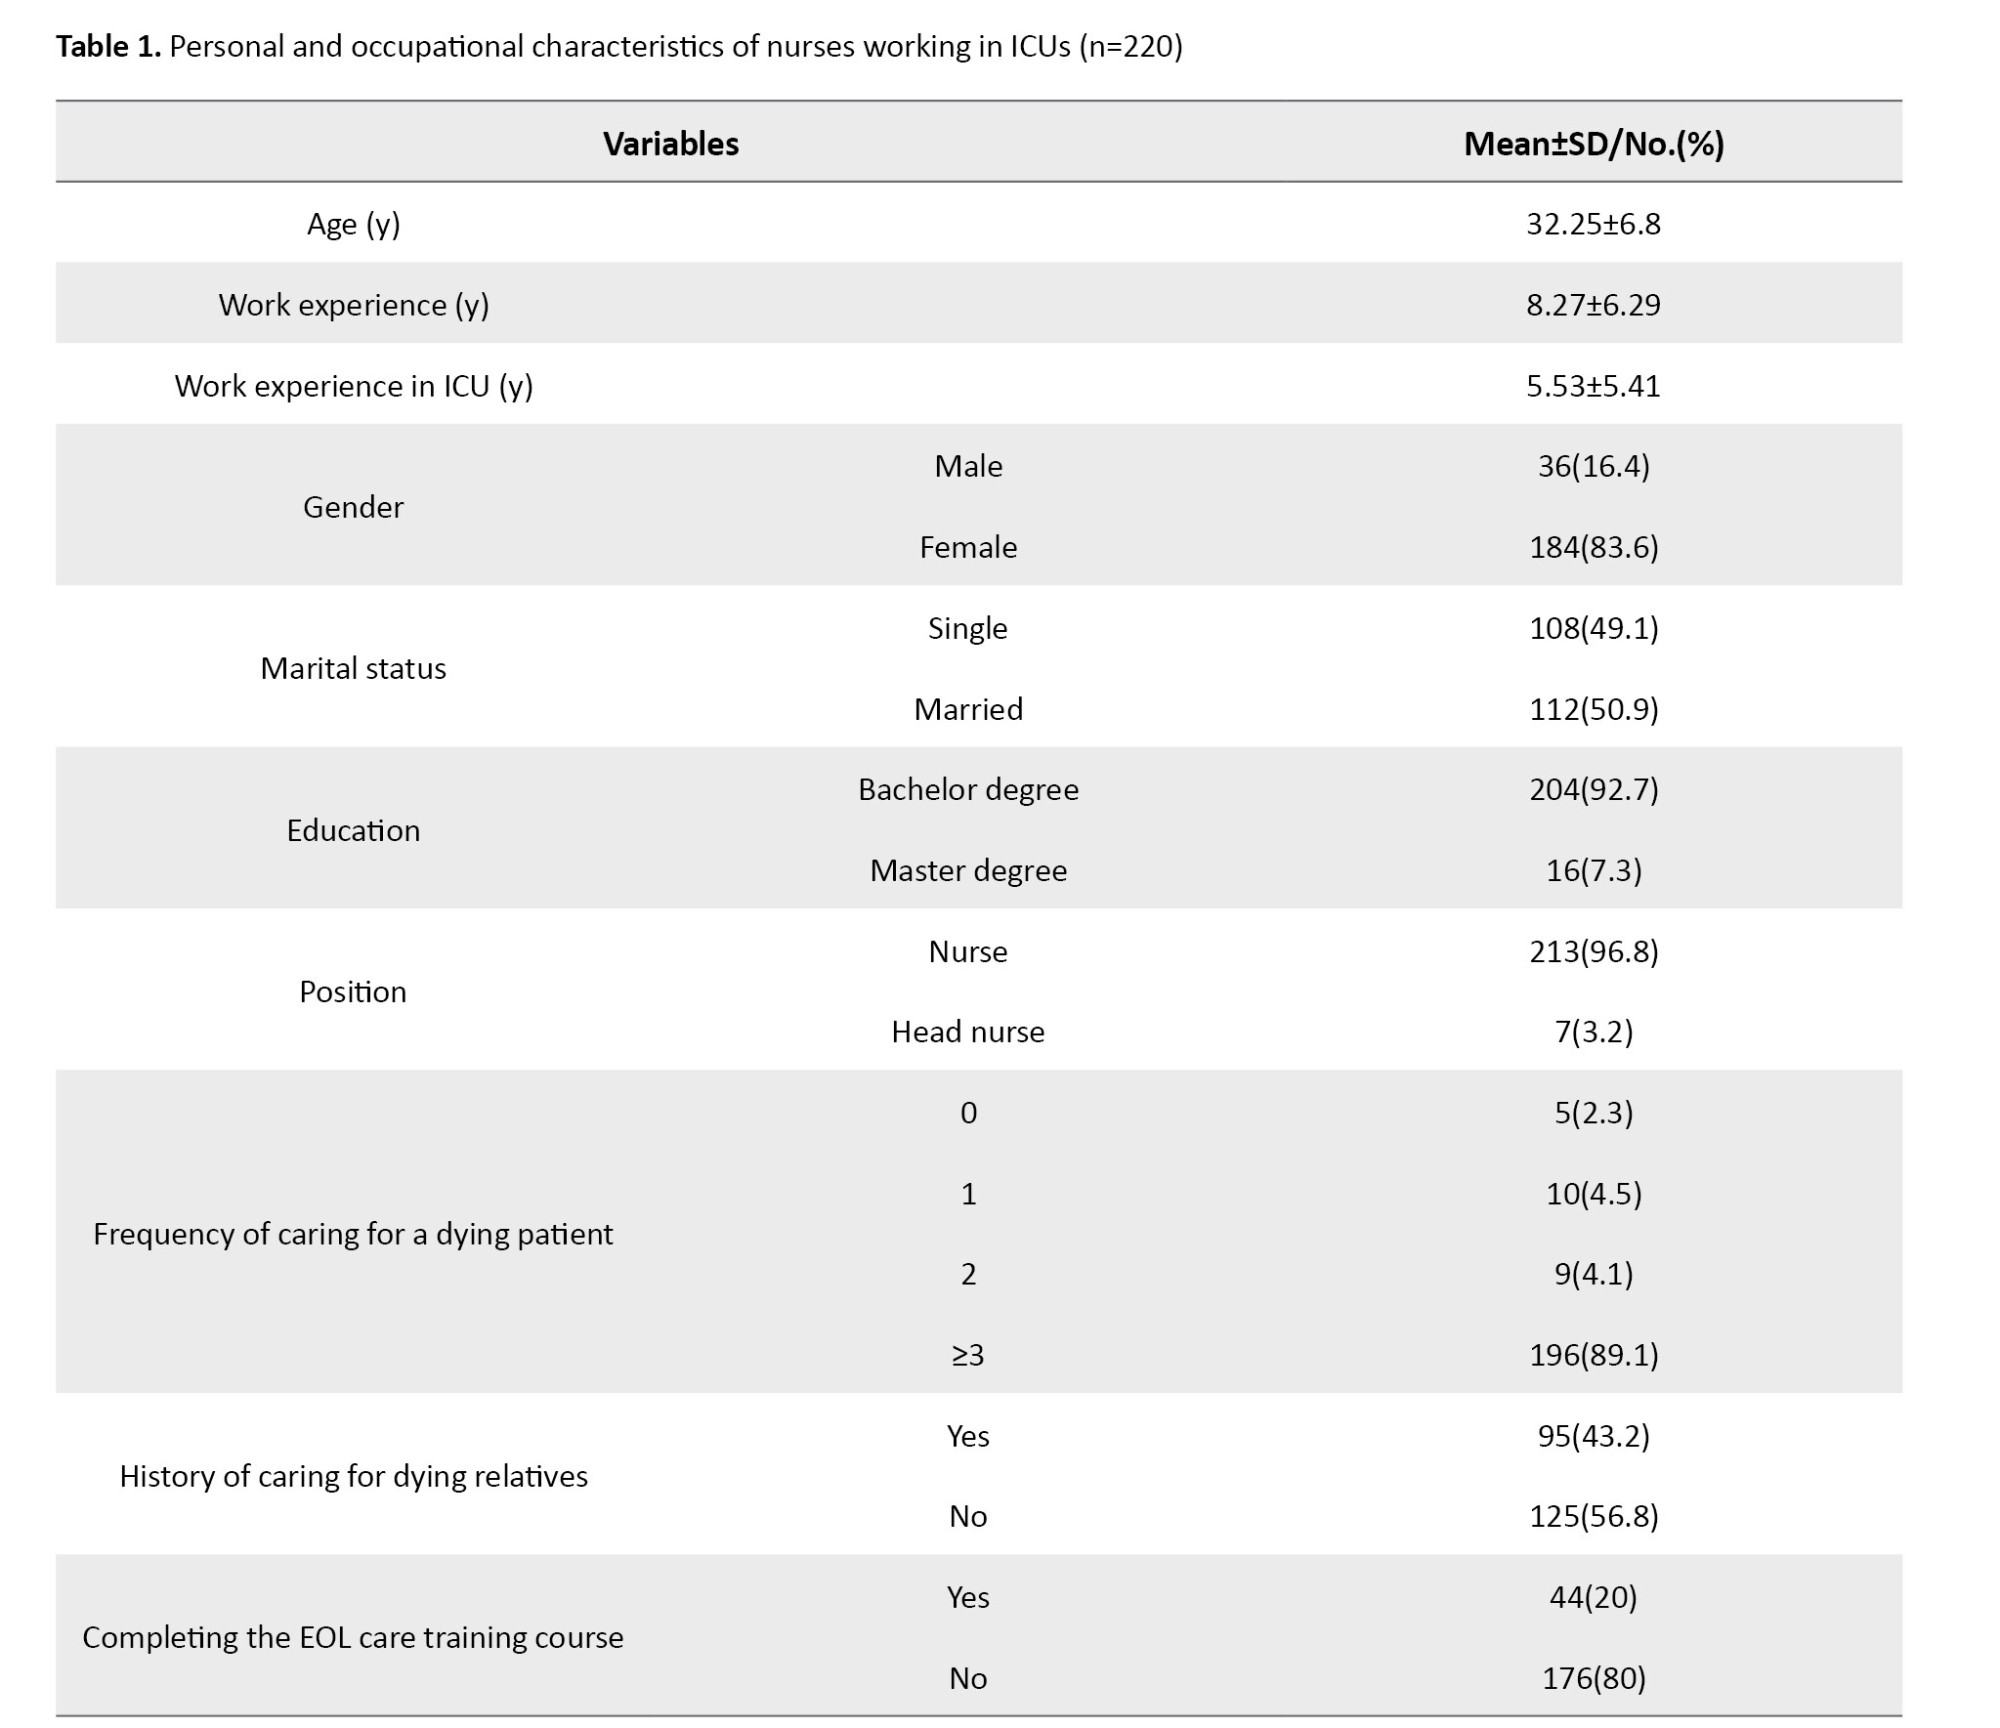Click the 36(16.4) Male value

coord(1593,466)
